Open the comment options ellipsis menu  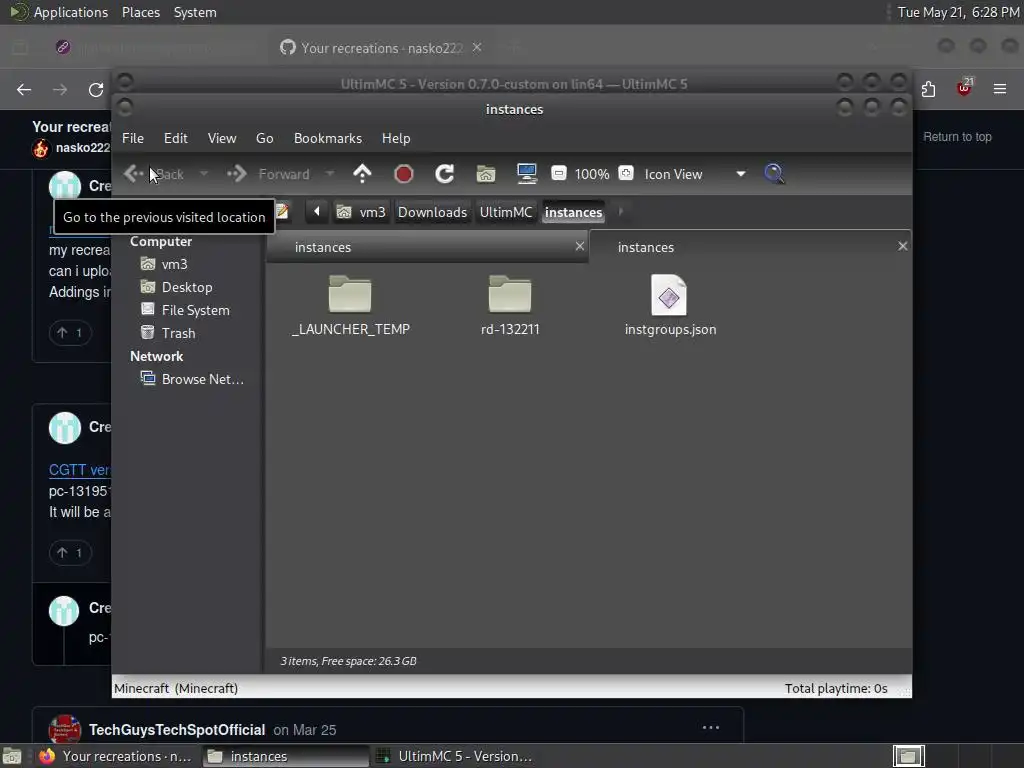[711, 728]
